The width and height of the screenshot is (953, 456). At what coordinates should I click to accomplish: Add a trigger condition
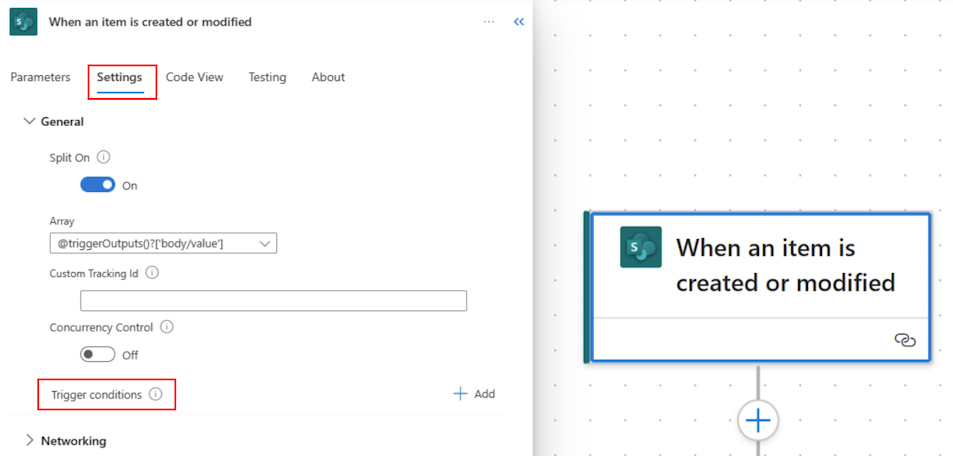(474, 394)
